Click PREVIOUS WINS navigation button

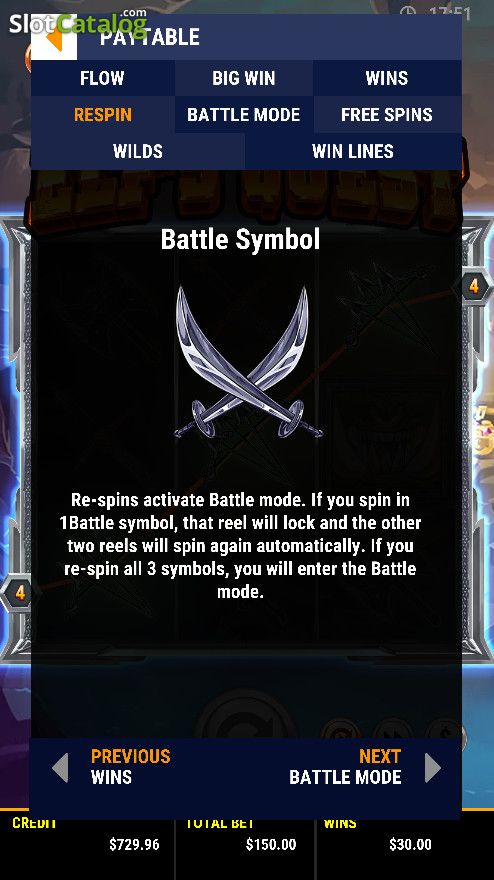coord(130,767)
